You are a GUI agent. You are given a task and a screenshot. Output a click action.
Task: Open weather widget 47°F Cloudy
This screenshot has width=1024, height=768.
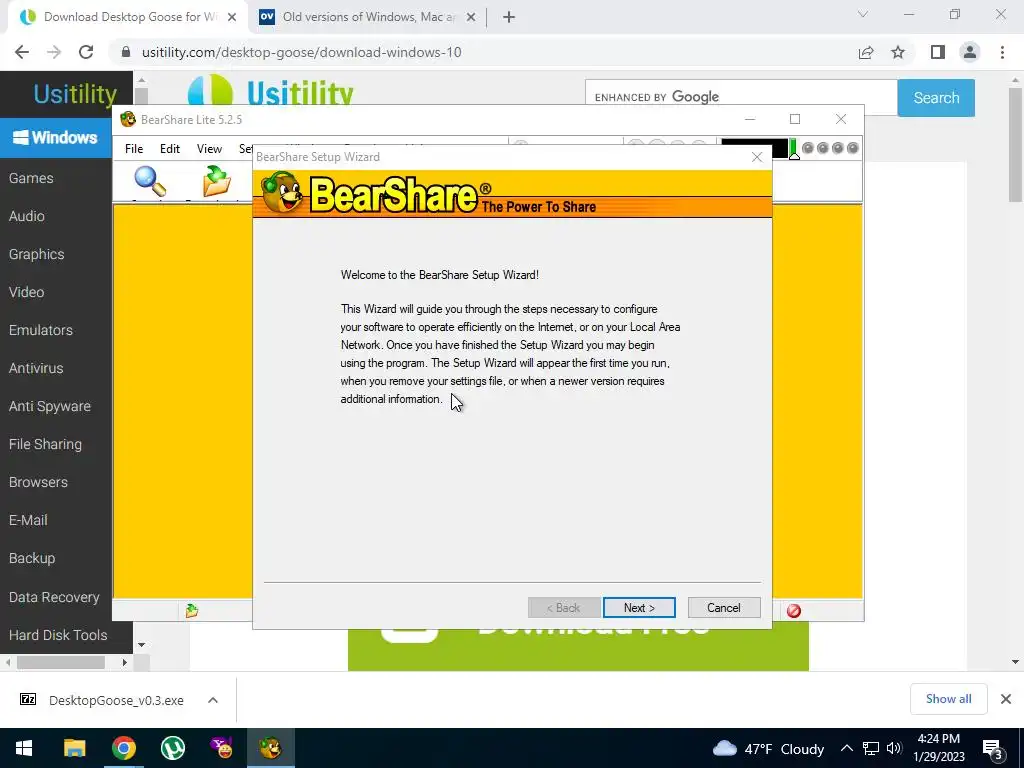click(x=768, y=748)
